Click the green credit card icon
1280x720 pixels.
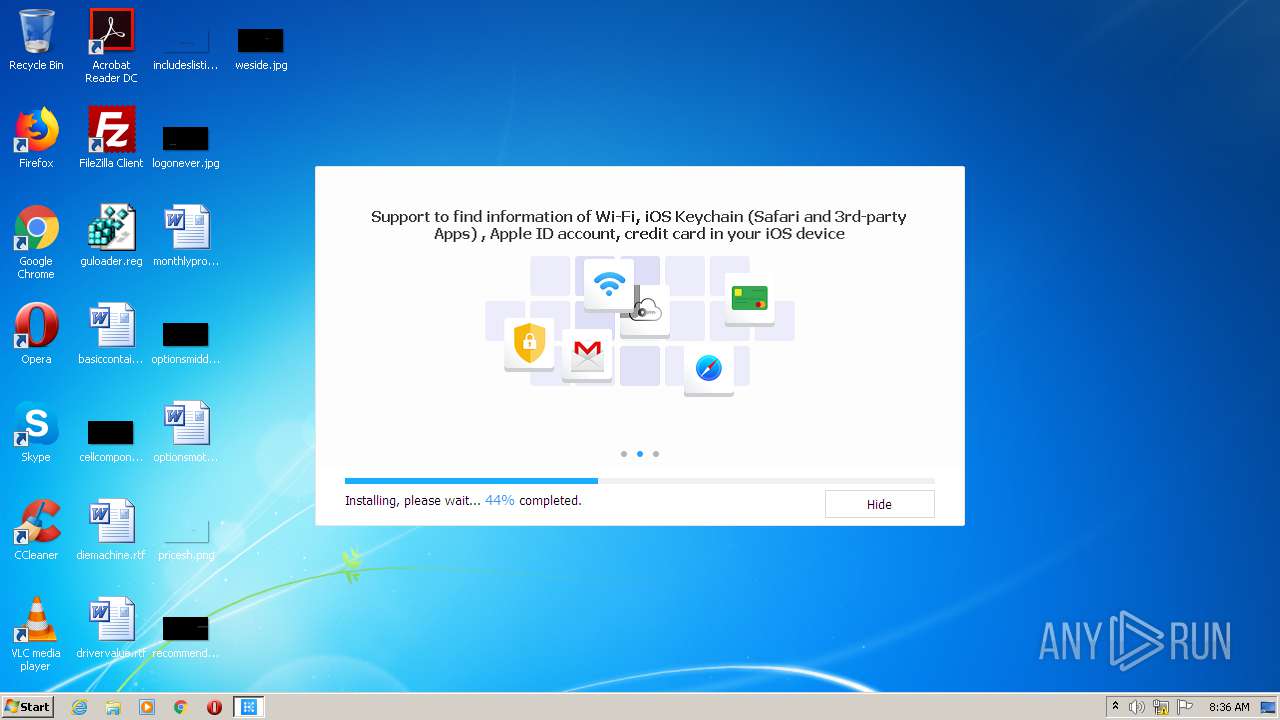click(x=749, y=299)
